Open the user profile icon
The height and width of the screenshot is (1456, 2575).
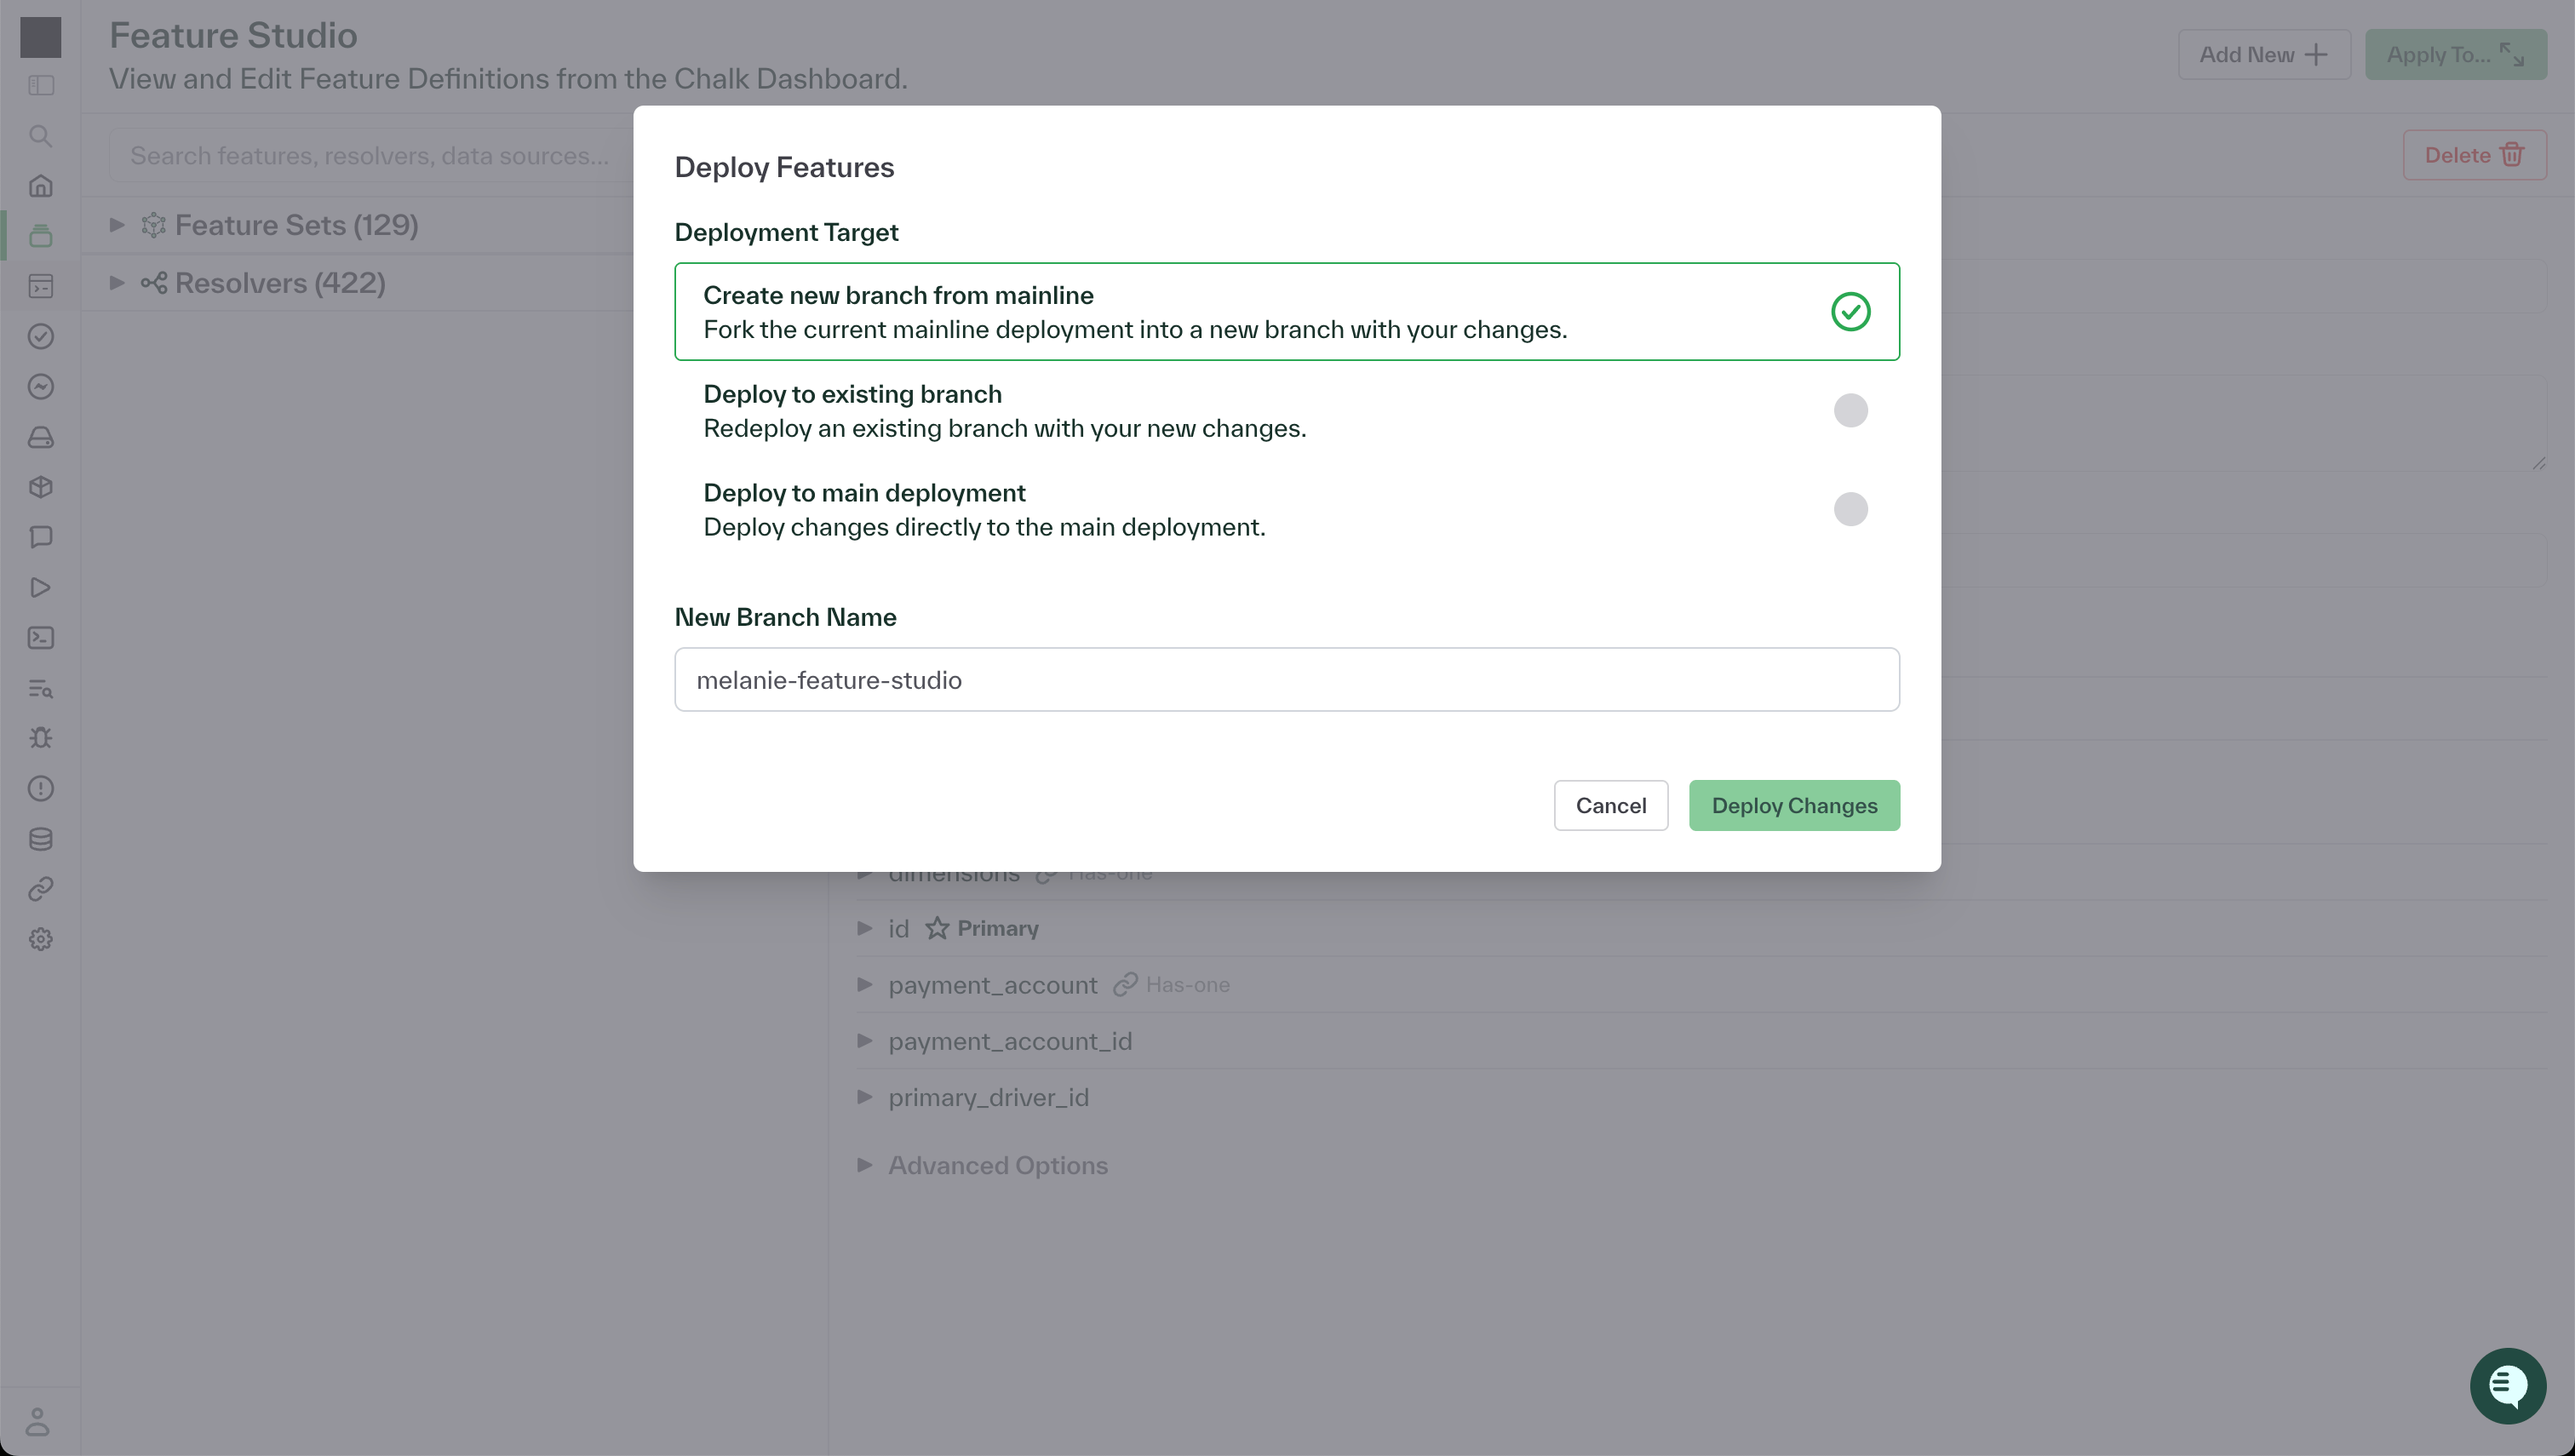point(38,1421)
